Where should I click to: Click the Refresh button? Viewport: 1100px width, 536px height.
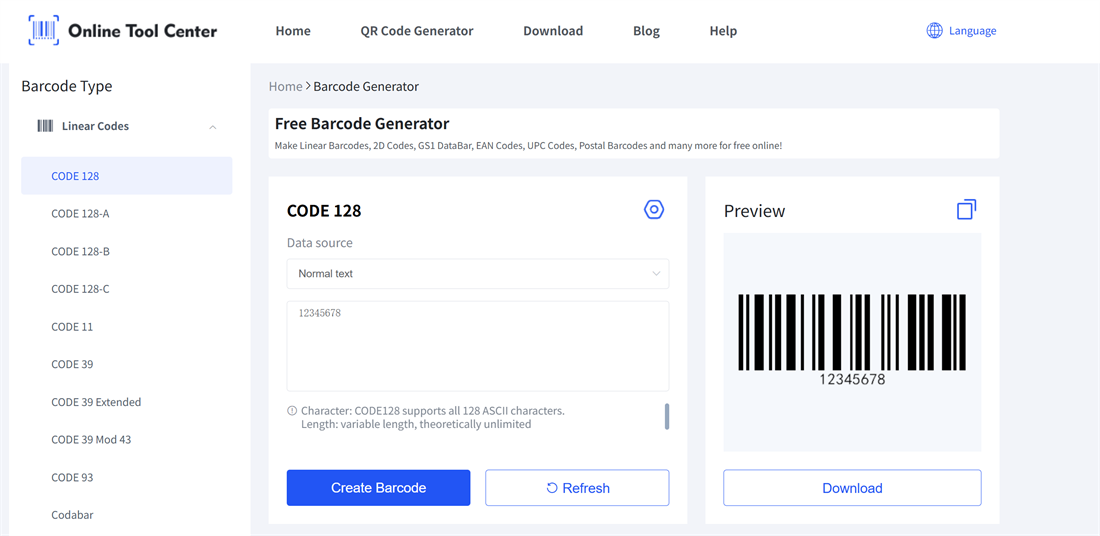tap(577, 488)
